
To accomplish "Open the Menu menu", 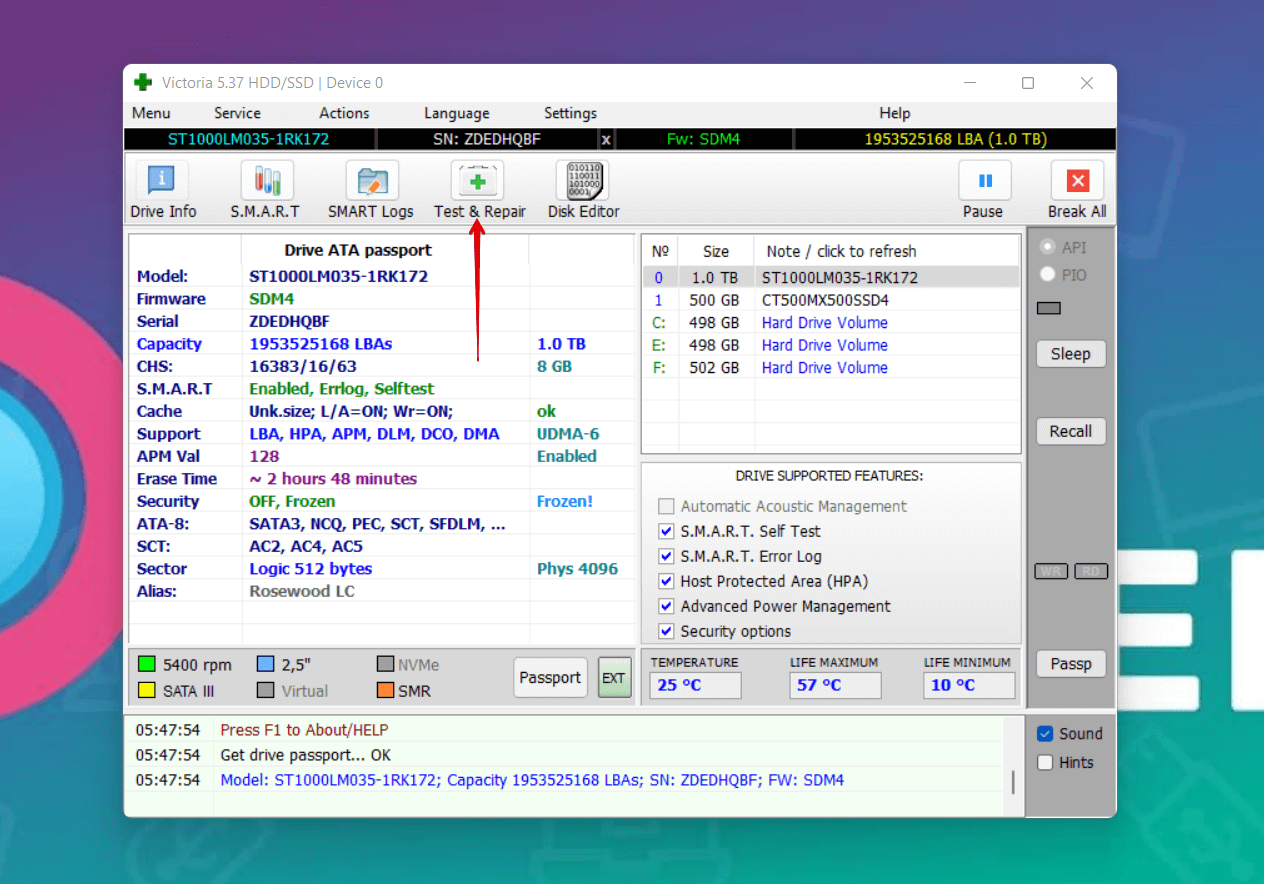I will tap(151, 114).
